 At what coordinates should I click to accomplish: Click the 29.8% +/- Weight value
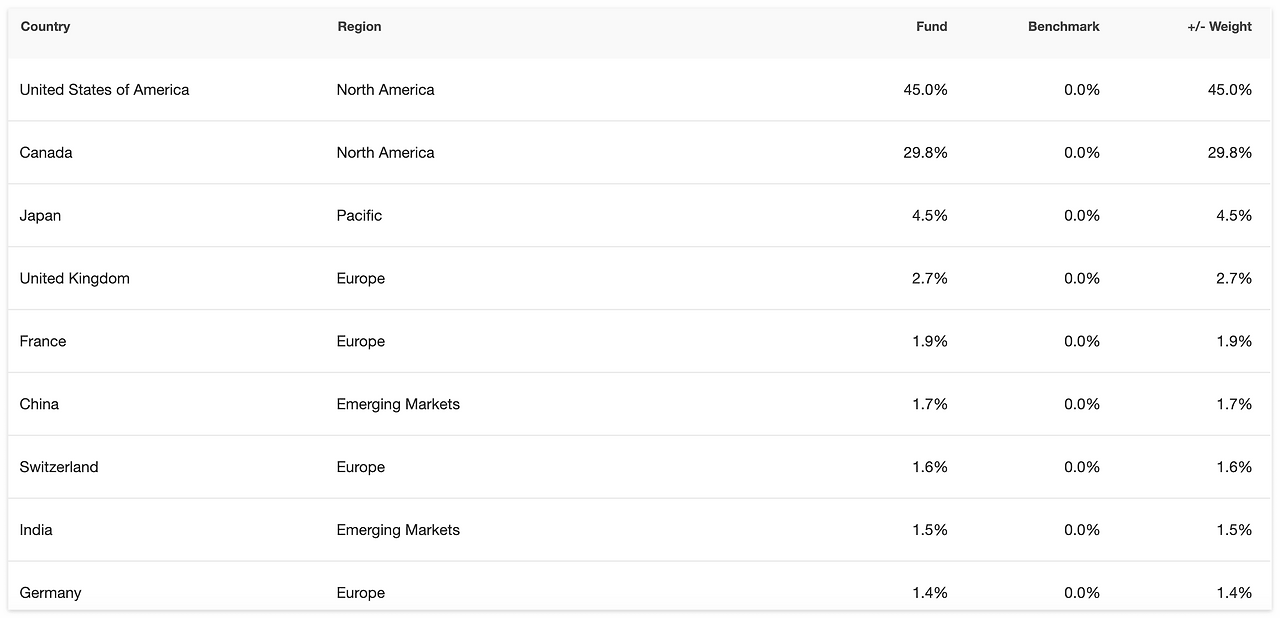point(1229,153)
